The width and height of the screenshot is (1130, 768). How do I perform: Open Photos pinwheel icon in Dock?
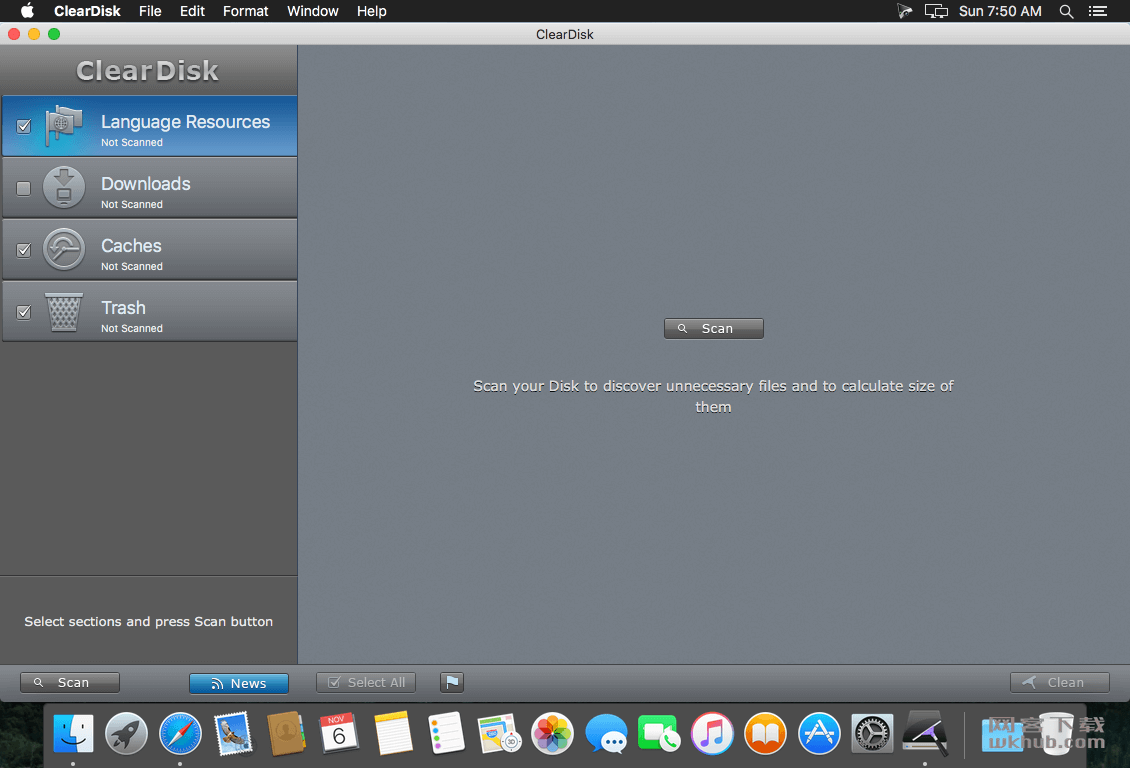[552, 733]
